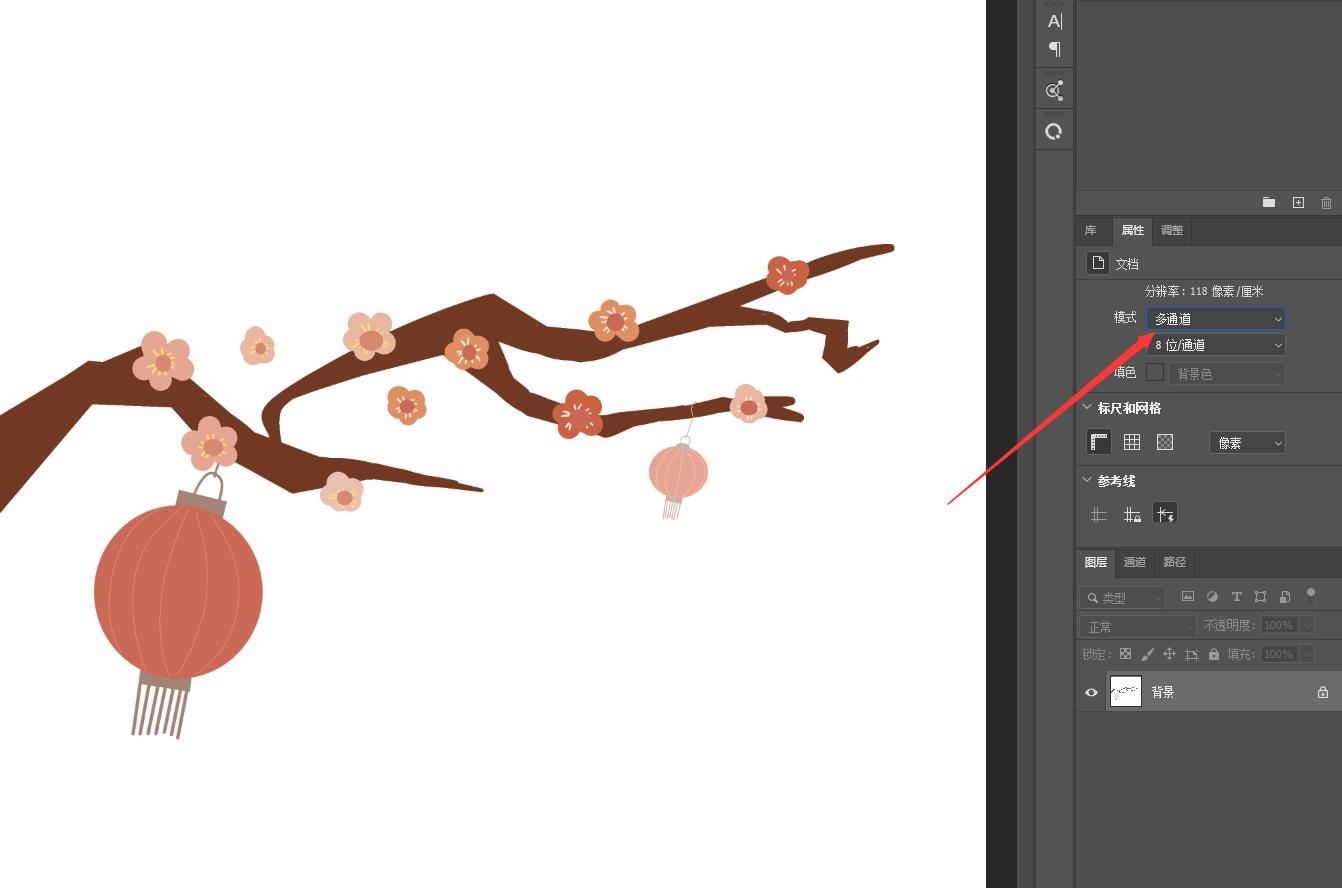1342x888 pixels.
Task: Click the 填充 100% value field
Action: [x=1278, y=654]
